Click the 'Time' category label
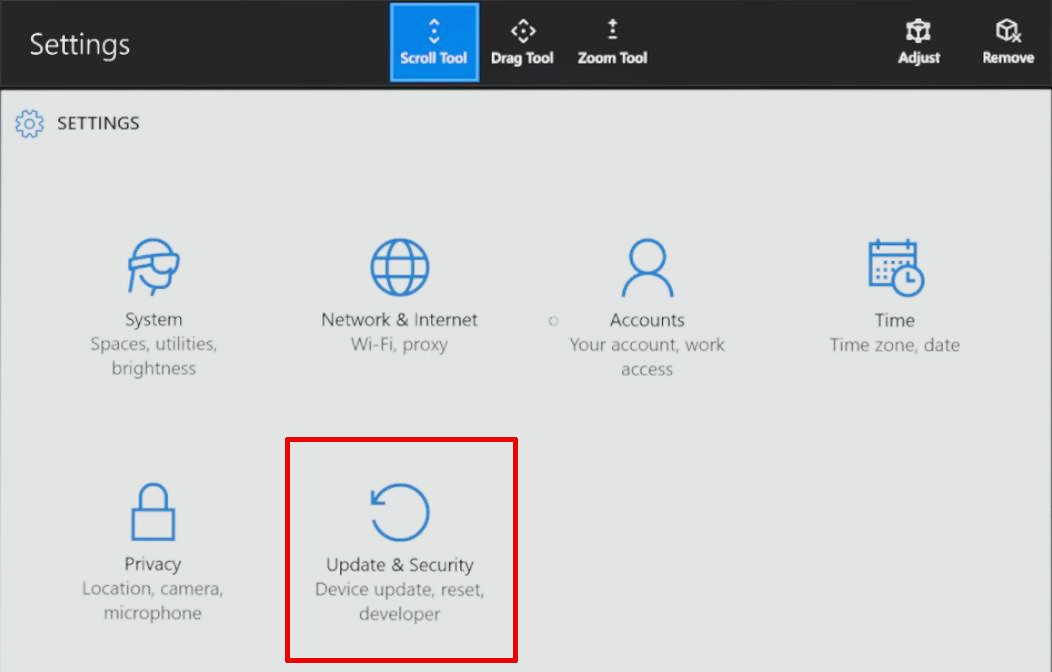Viewport: 1052px width, 672px height. (x=894, y=320)
